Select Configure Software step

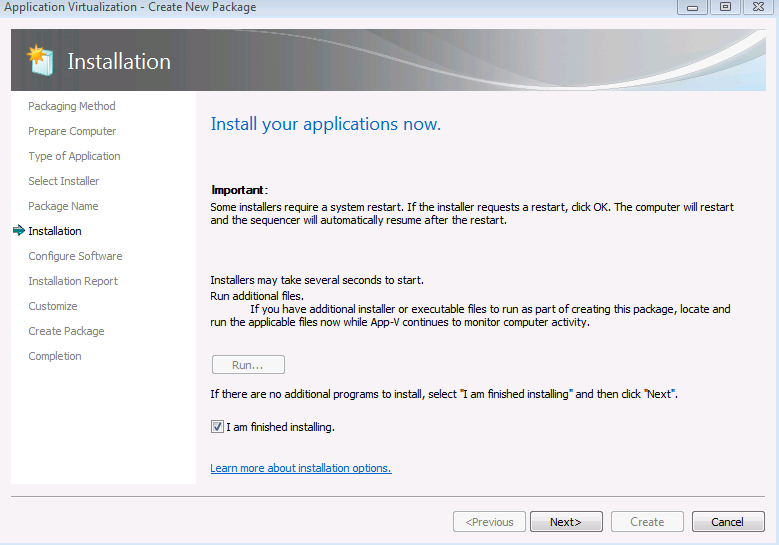[x=75, y=256]
